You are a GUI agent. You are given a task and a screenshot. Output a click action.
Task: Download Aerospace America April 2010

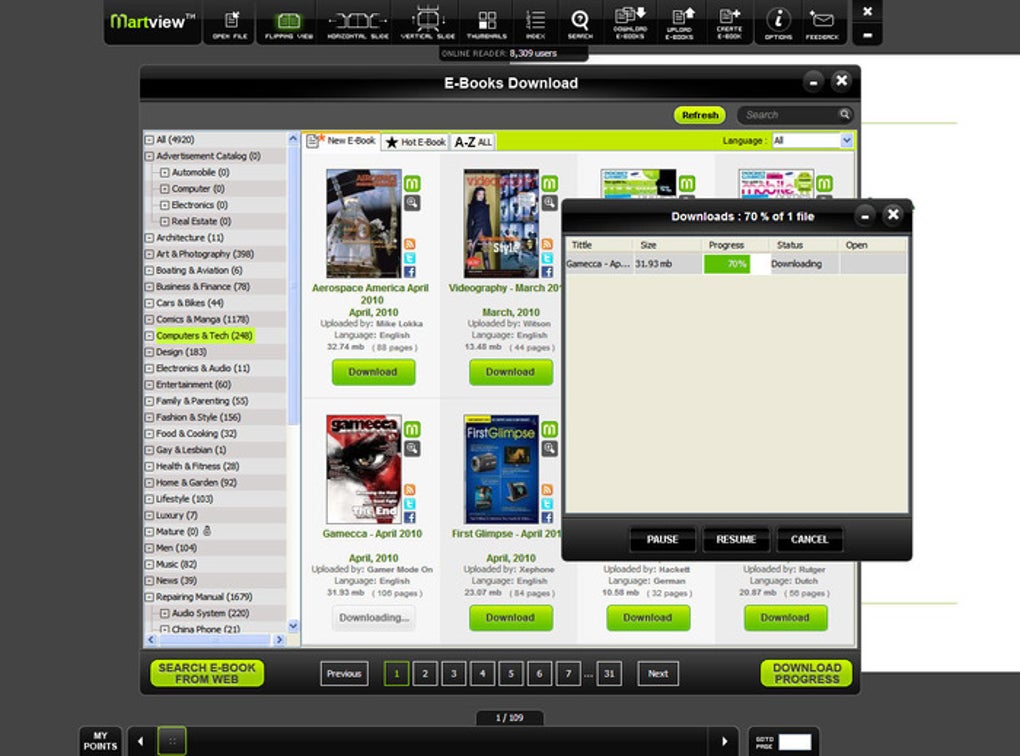pyautogui.click(x=373, y=372)
